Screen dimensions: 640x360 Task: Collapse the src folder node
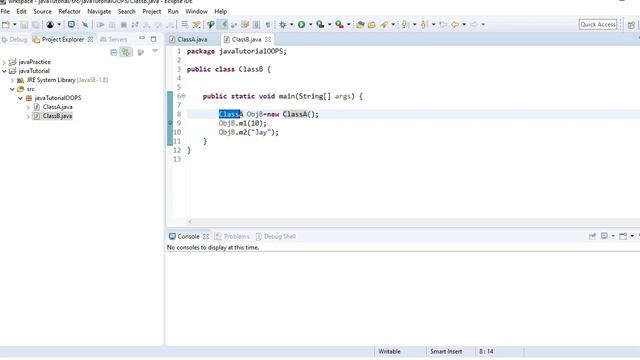(12, 89)
